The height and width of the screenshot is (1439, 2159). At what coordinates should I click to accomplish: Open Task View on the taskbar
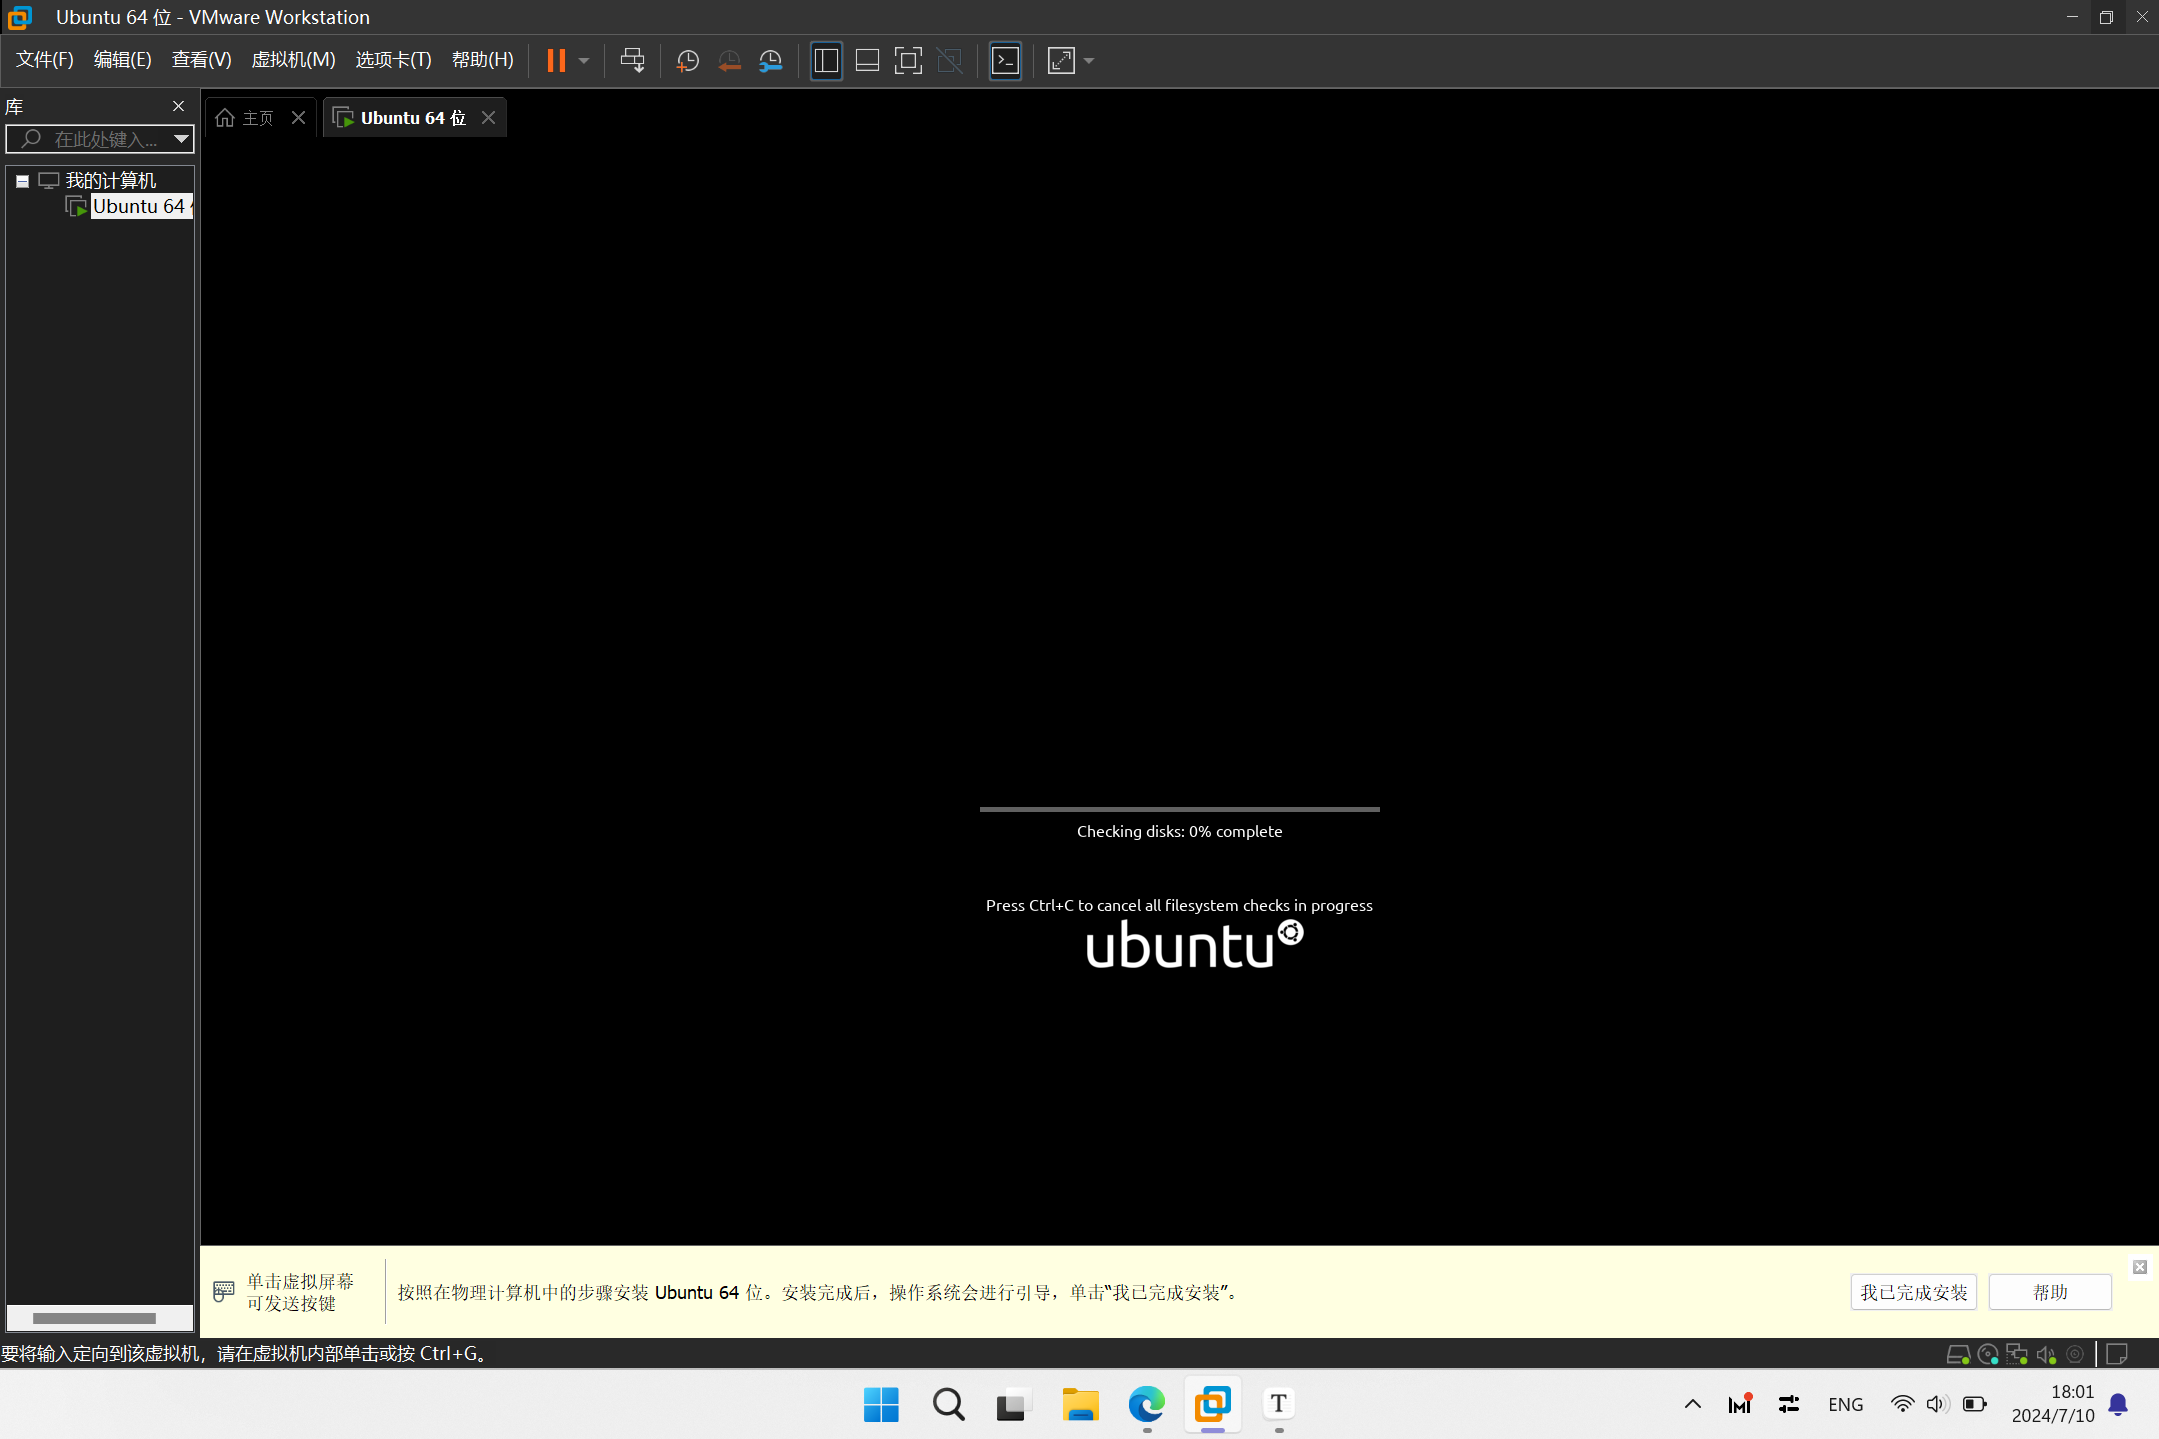pyautogui.click(x=1013, y=1405)
